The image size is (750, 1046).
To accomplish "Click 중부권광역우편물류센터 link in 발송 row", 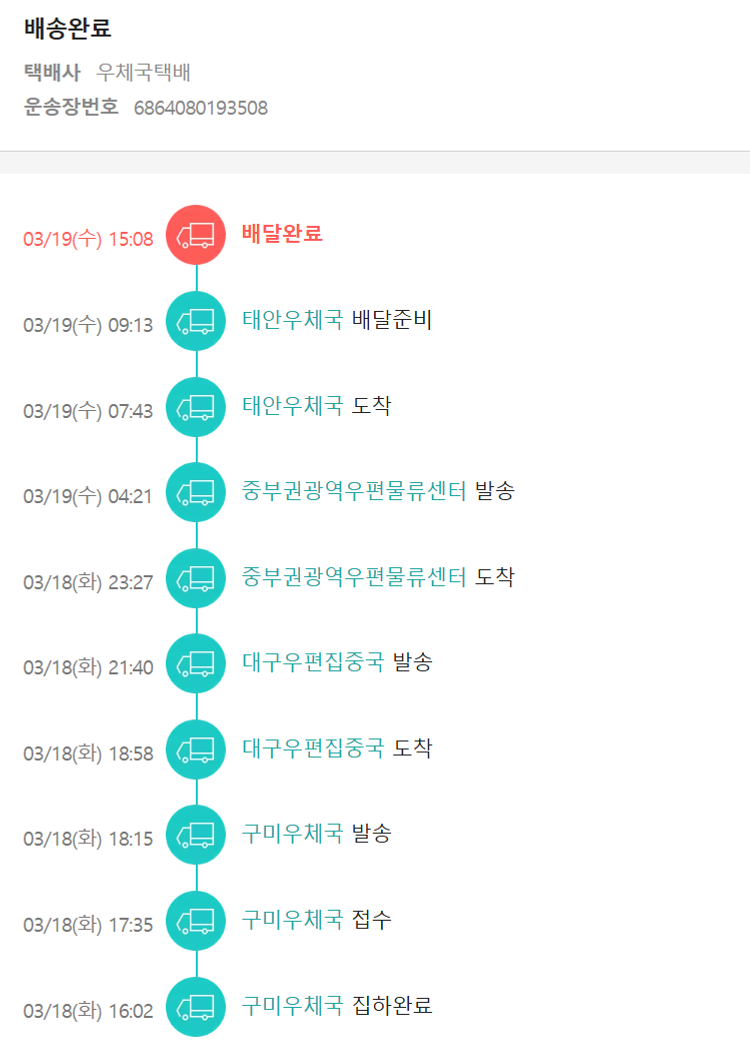I will coord(354,491).
